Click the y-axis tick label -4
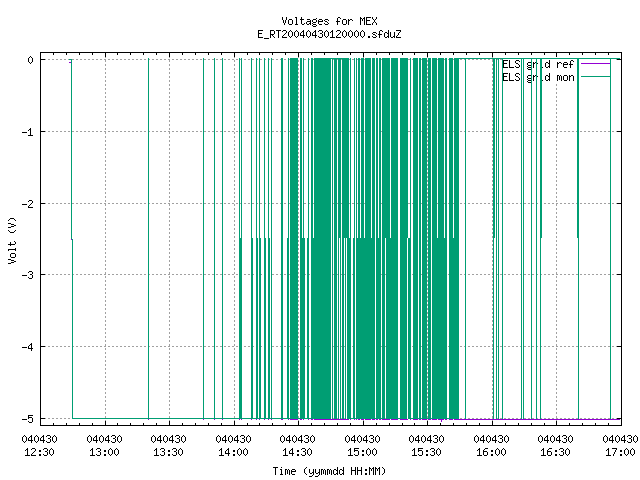 [27, 347]
